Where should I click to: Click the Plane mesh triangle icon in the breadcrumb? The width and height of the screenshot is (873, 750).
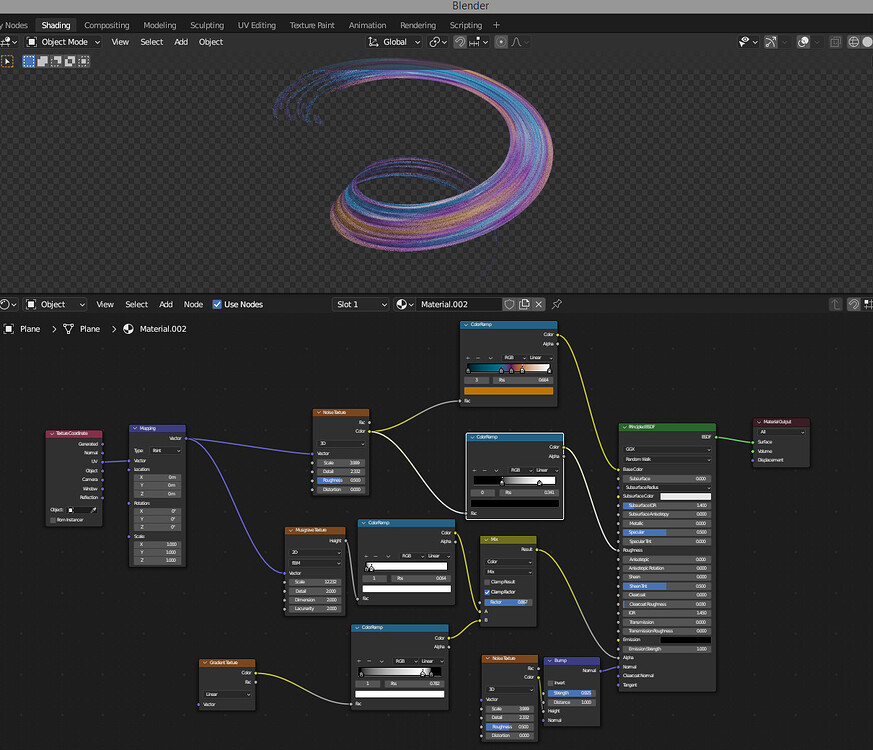coord(68,329)
